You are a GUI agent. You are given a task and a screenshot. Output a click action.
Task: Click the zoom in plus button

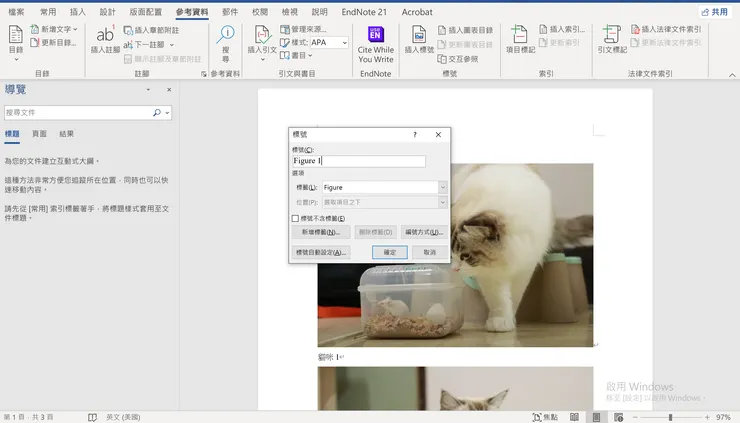click(x=707, y=417)
